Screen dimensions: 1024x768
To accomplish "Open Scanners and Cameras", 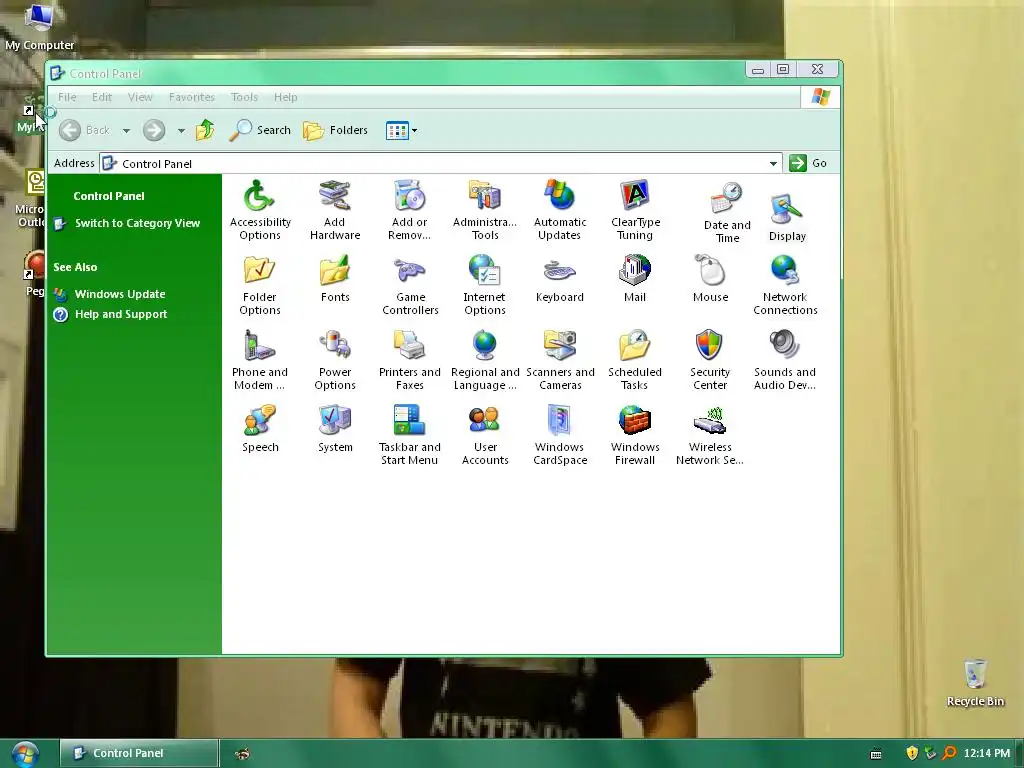I will (x=560, y=360).
